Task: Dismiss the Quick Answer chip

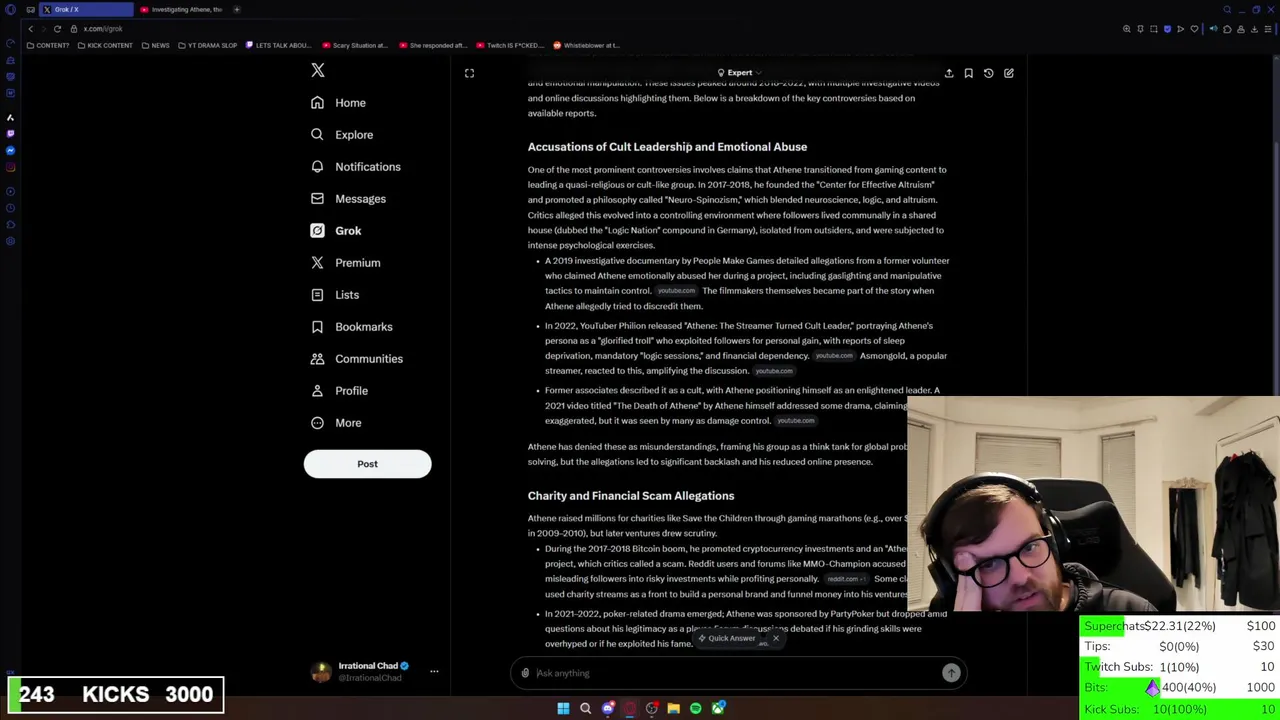Action: pyautogui.click(x=775, y=638)
